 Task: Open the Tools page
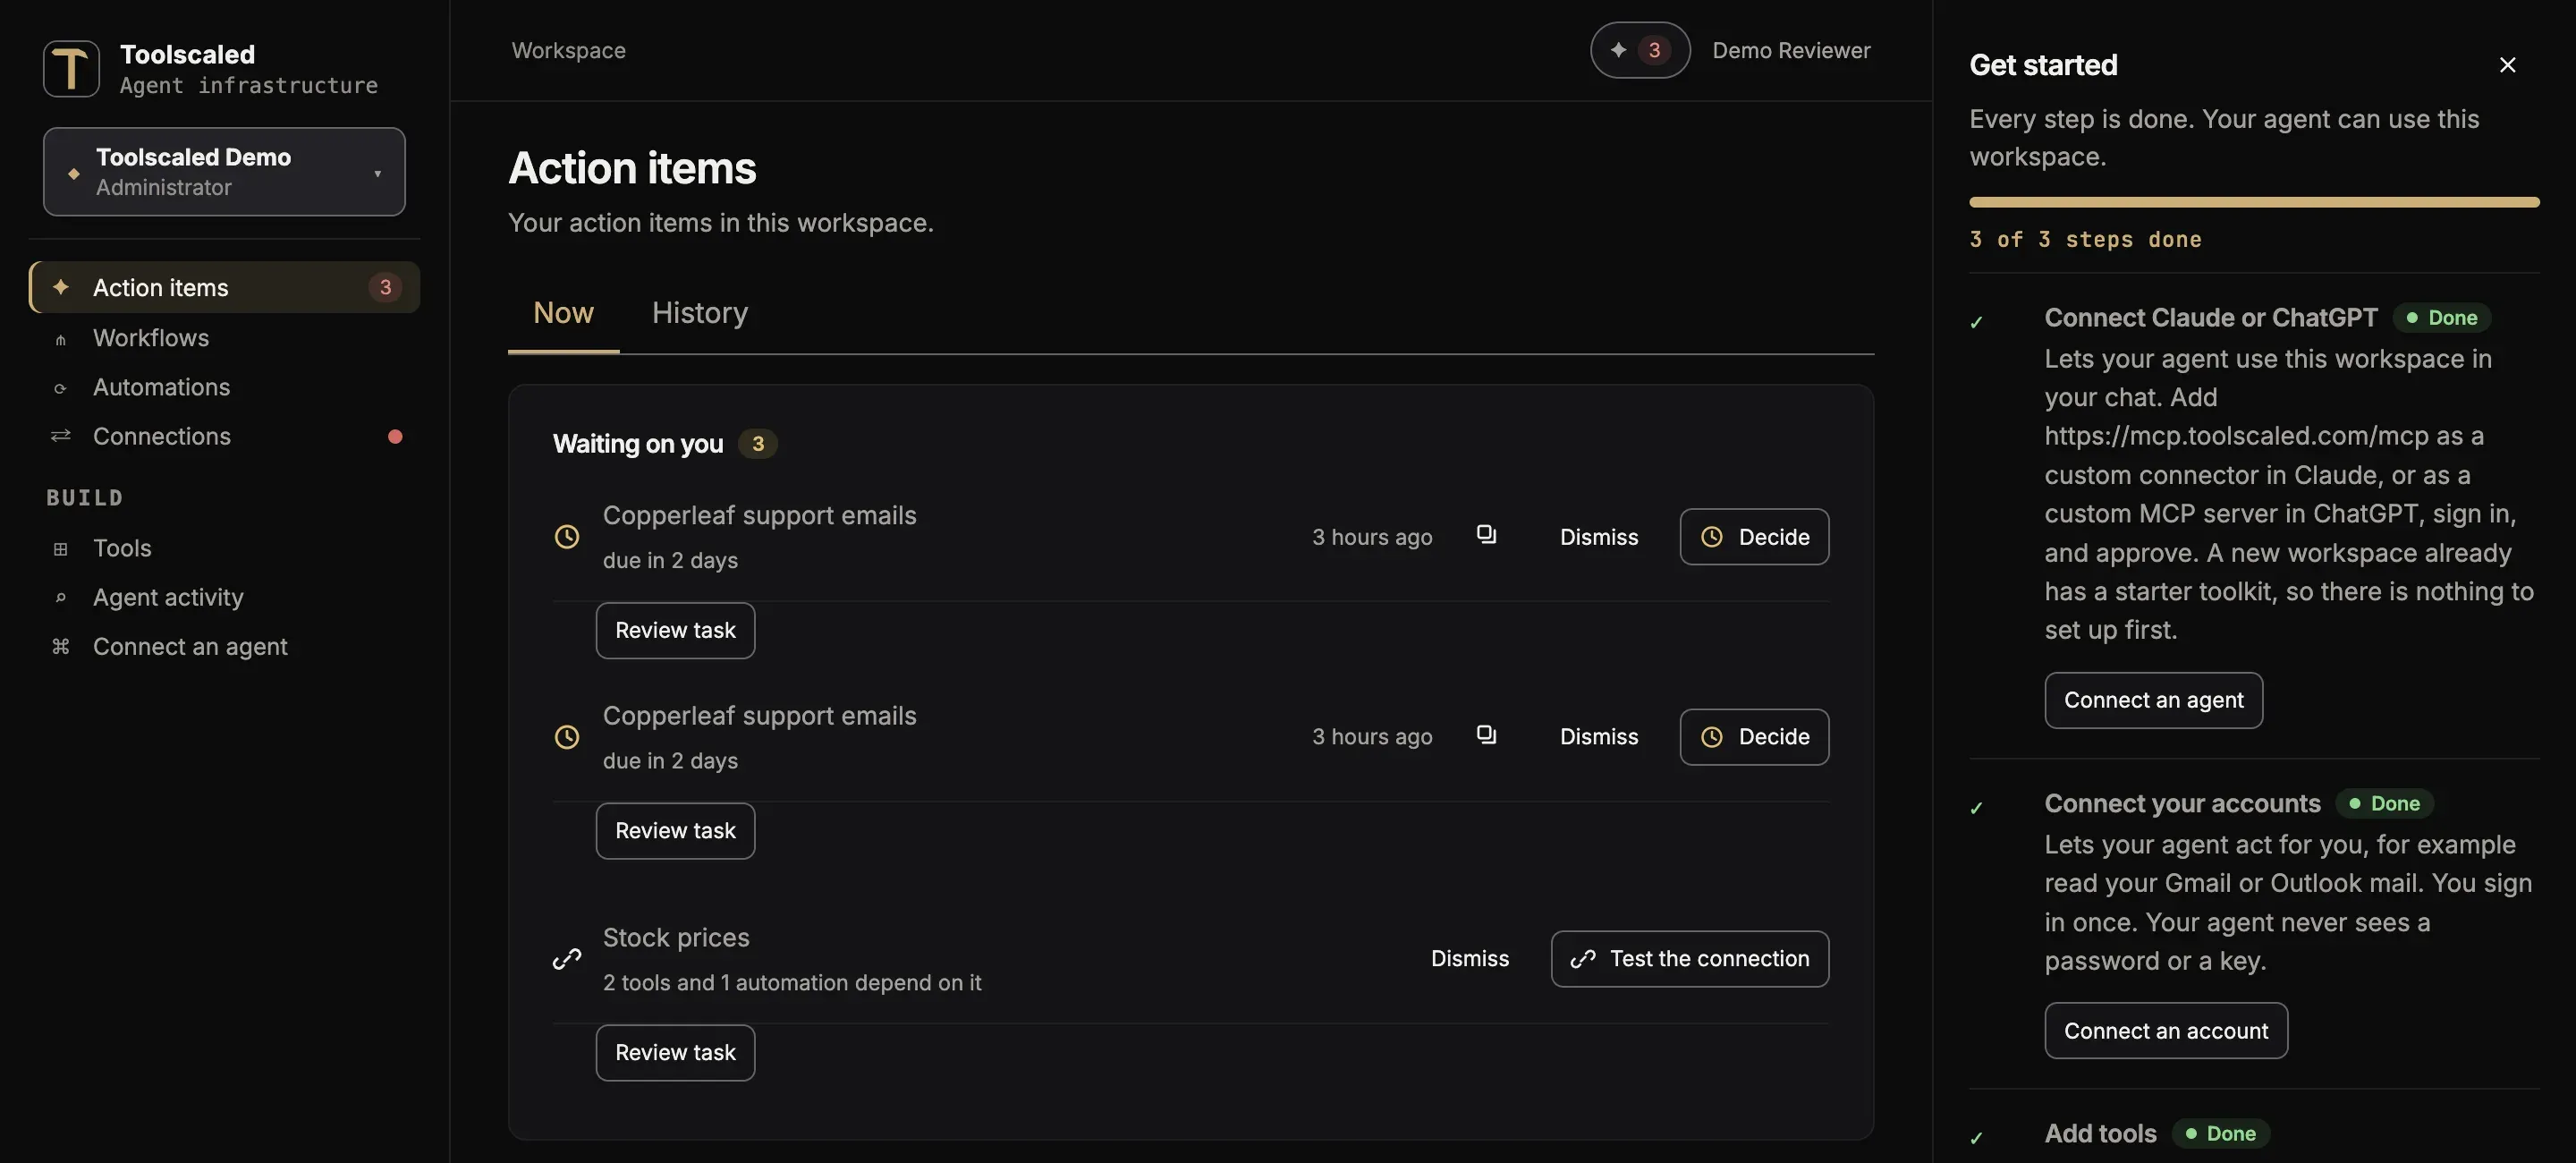224,548
